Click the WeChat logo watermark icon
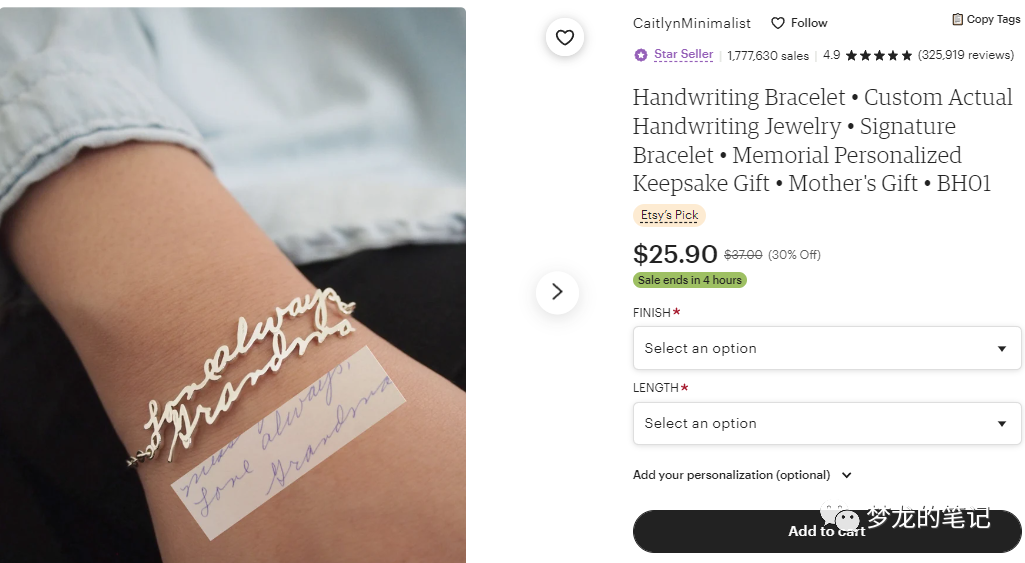This screenshot has width=1025, height=563. pyautogui.click(x=840, y=517)
